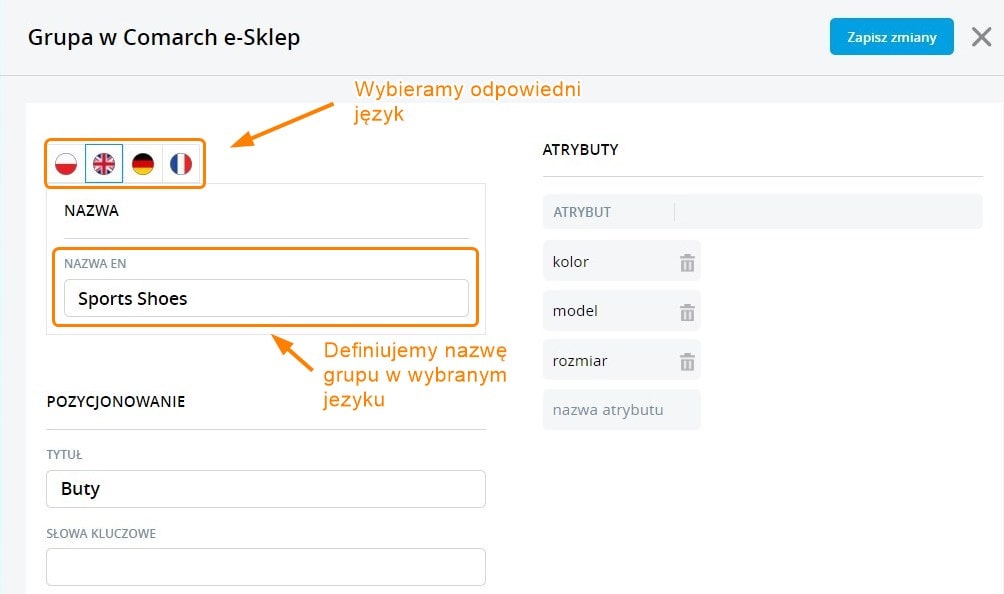Delete the rozmiar attribute
The width and height of the screenshot is (1004, 594).
click(687, 361)
